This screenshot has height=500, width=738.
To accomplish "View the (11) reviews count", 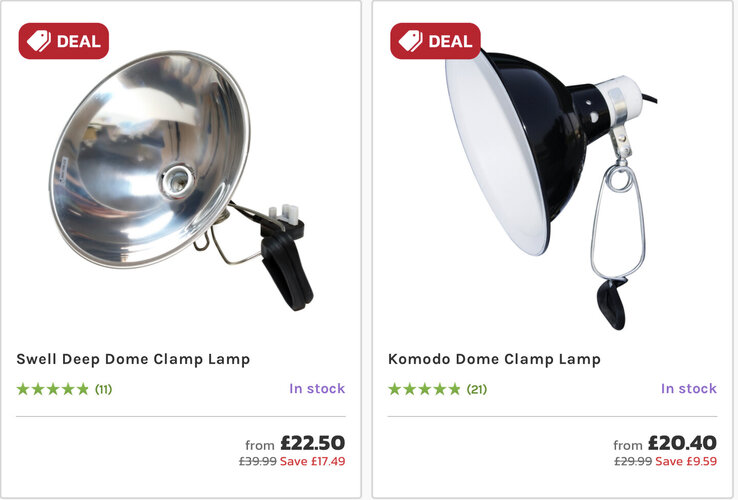I will tap(104, 389).
